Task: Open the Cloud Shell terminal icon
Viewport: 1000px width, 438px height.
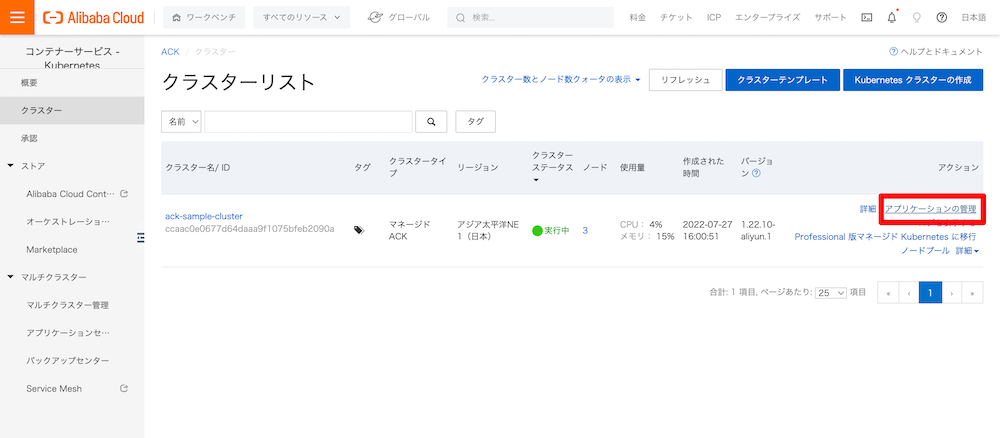Action: tap(865, 17)
